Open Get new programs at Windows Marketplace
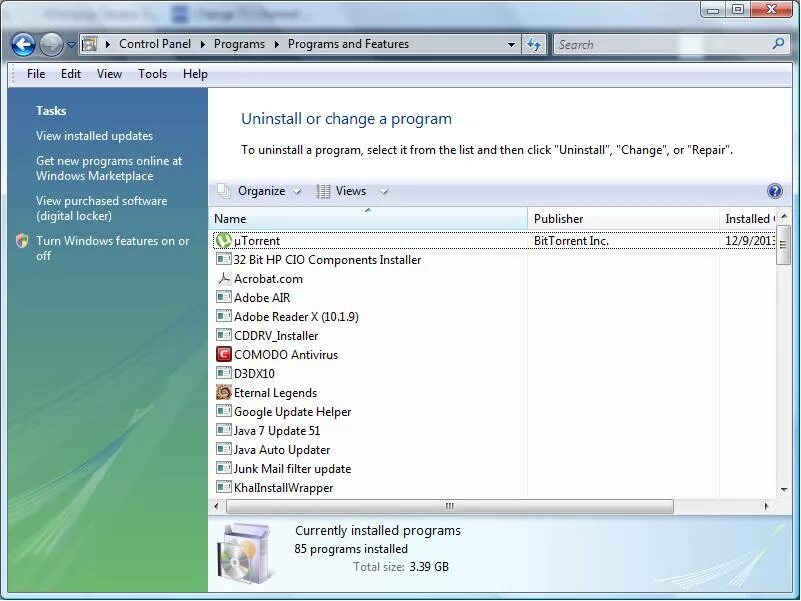Viewport: 801px width, 601px height. [x=109, y=168]
